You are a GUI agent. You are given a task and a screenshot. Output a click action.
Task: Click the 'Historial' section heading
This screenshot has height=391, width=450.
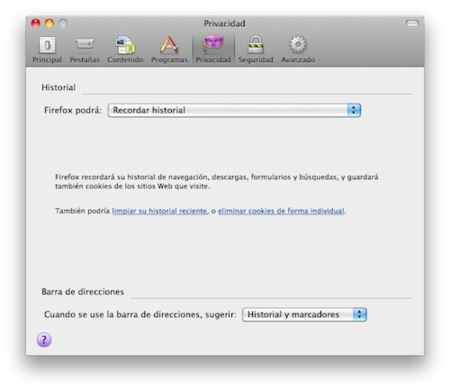tap(58, 87)
